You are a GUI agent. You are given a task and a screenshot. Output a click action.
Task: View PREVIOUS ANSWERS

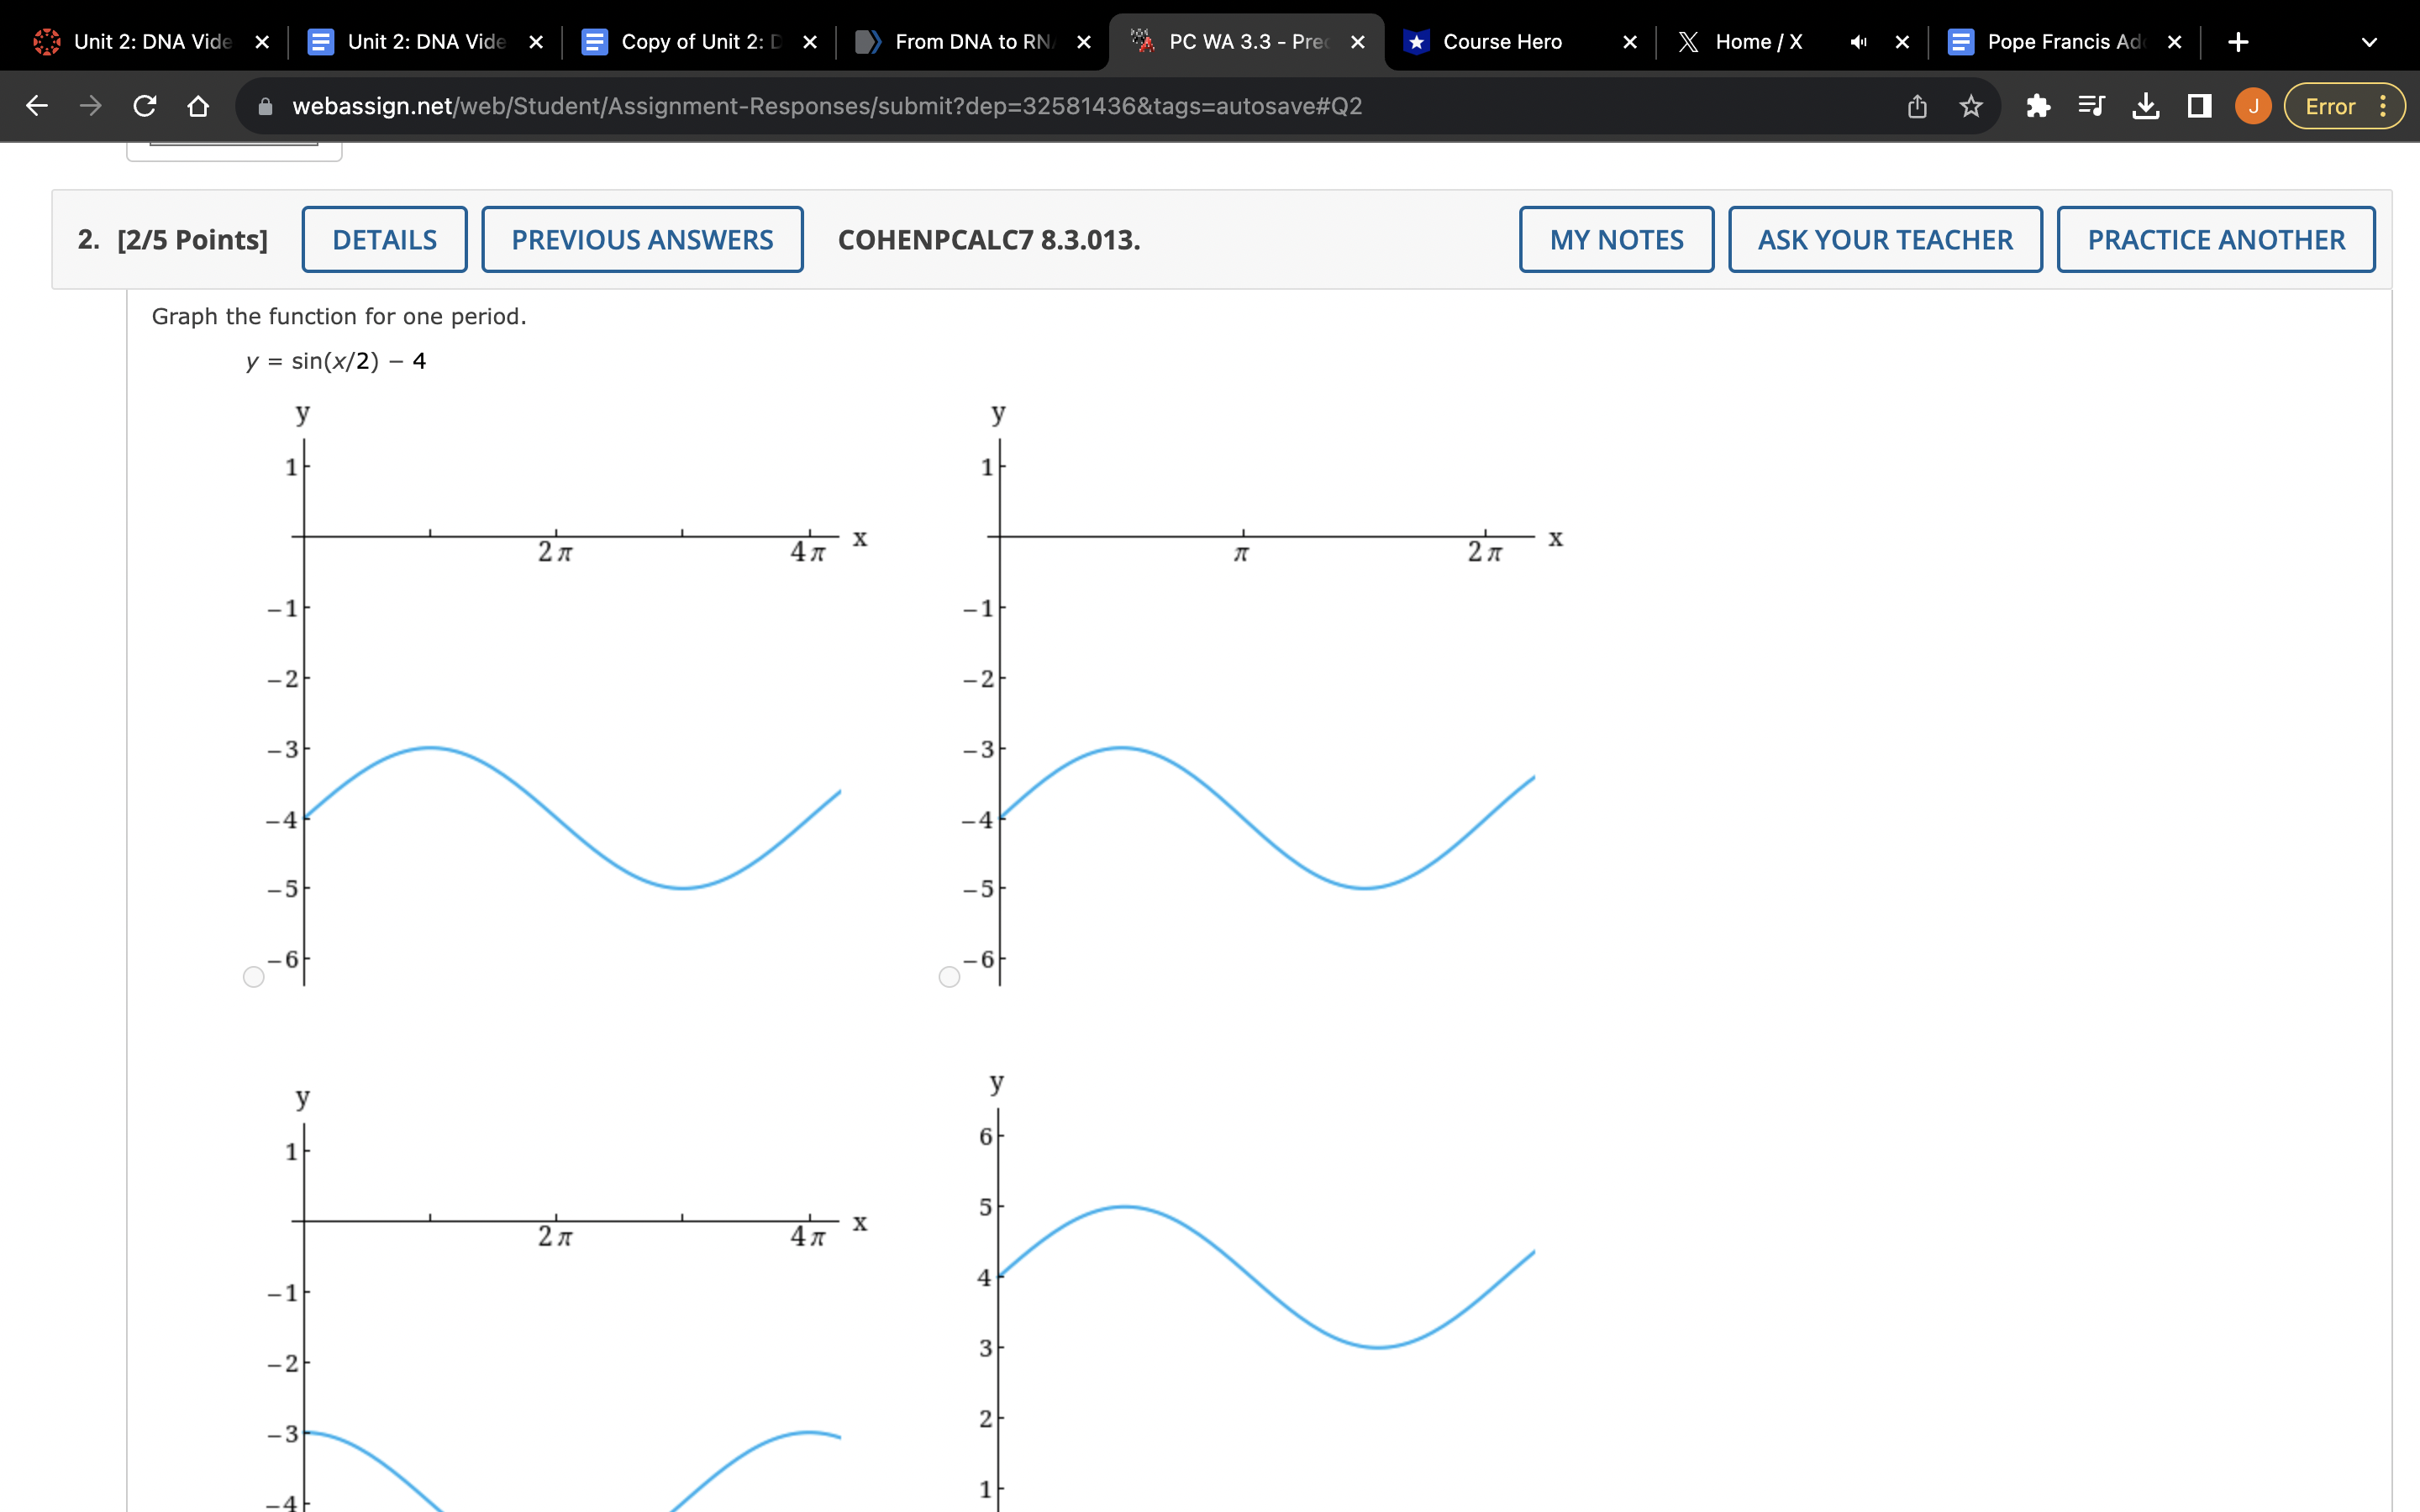click(642, 240)
